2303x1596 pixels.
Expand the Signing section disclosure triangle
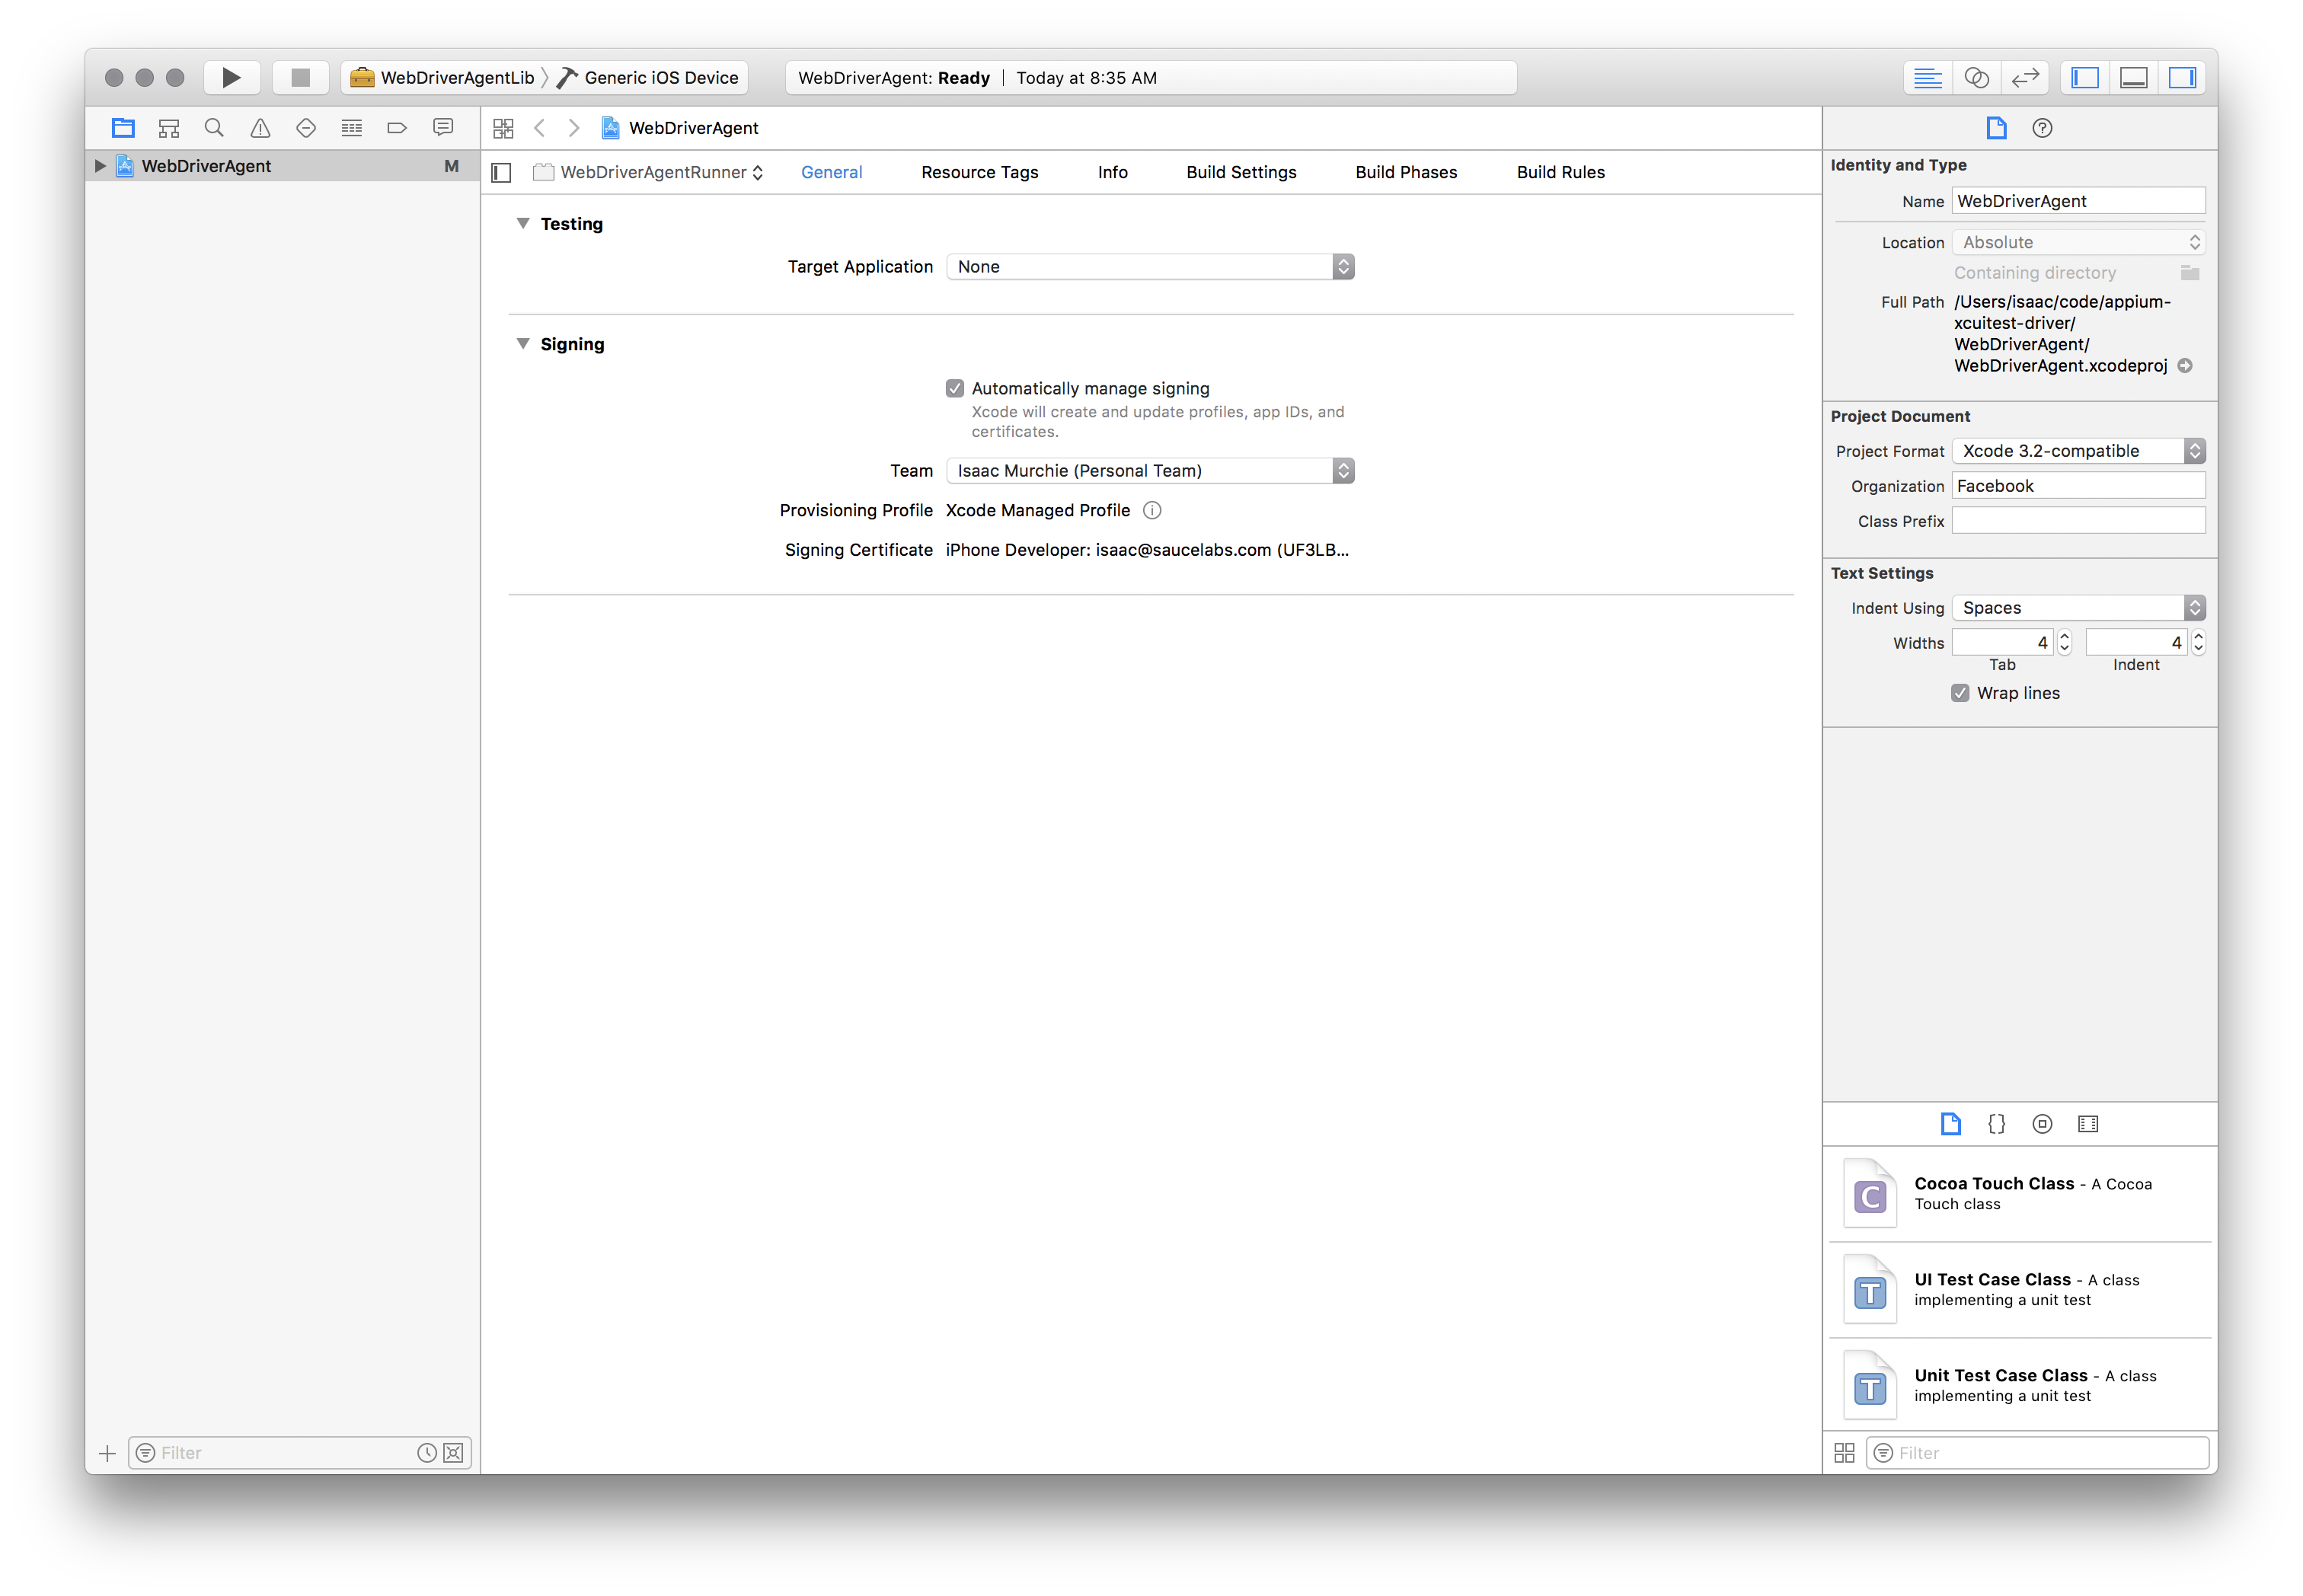click(x=522, y=343)
